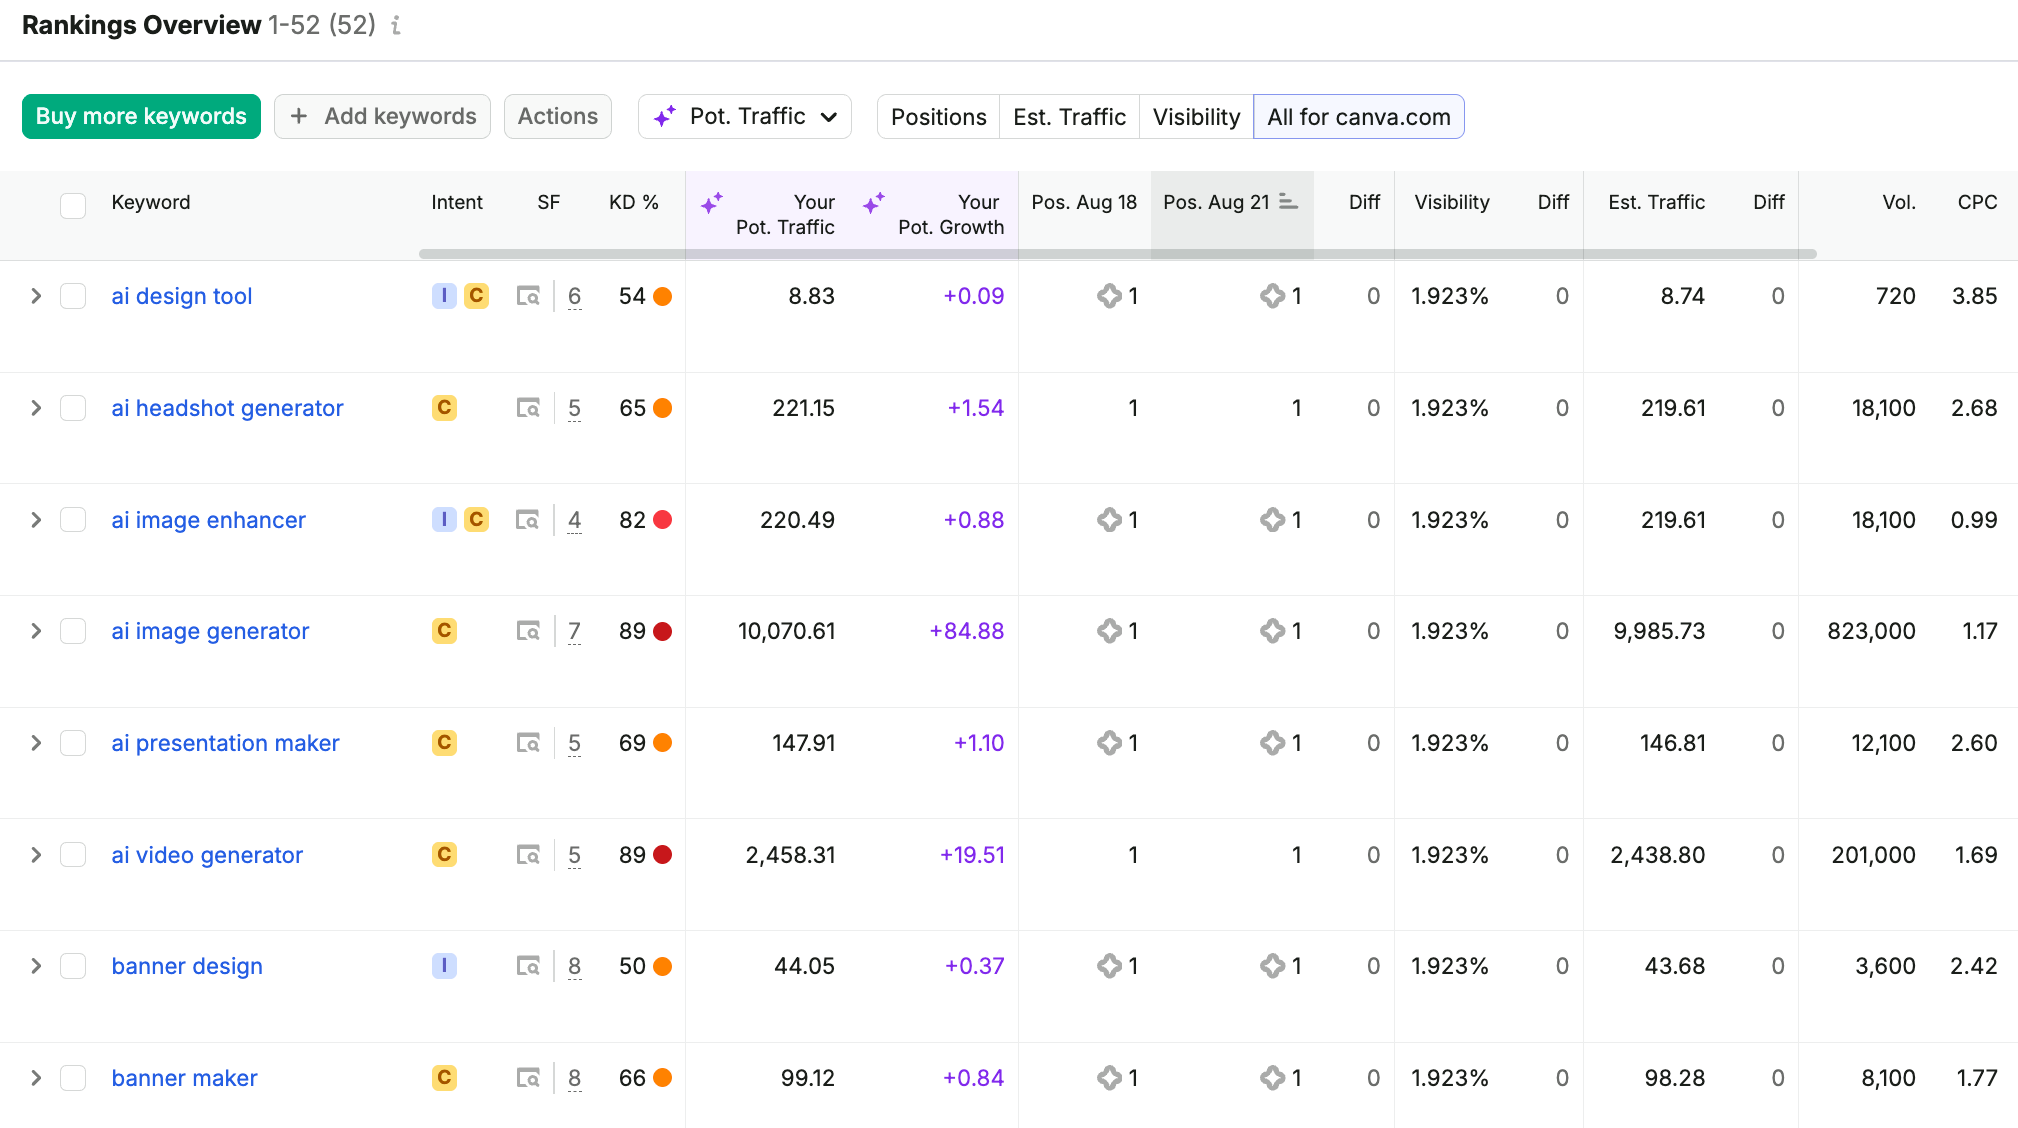
Task: Check the box for ai video generator
Action: 73,855
